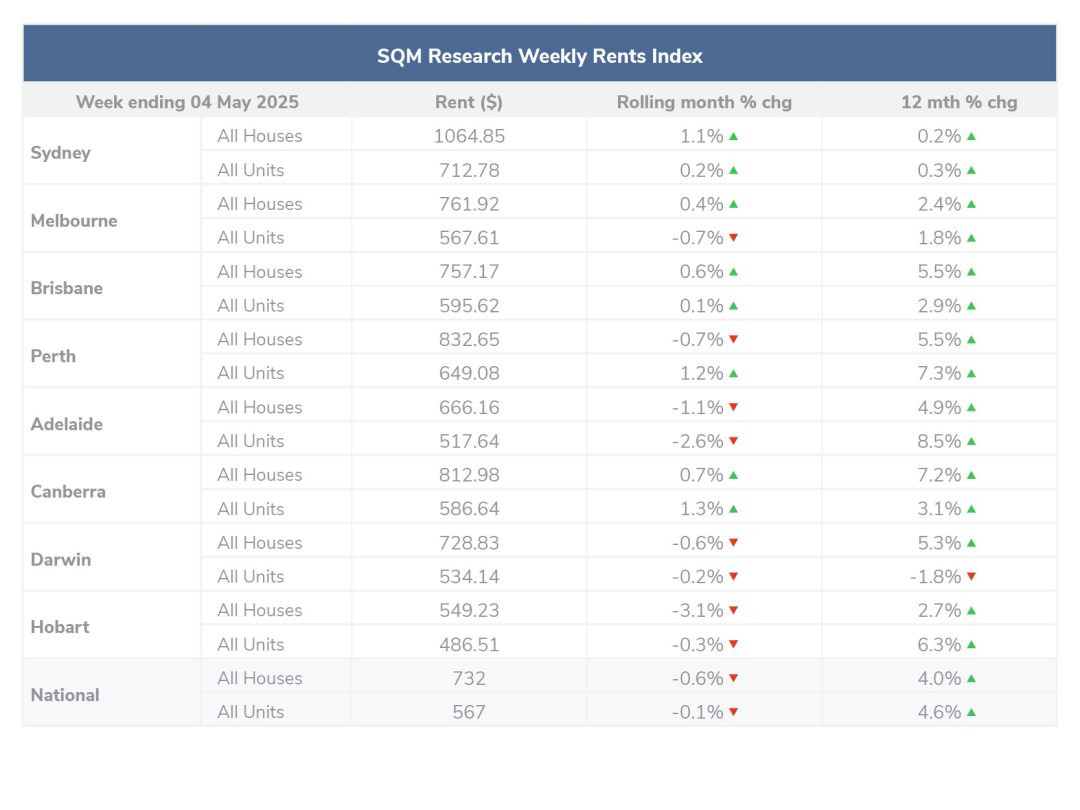
Task: Click Canberra houses rent 812.98
Action: coord(469,475)
